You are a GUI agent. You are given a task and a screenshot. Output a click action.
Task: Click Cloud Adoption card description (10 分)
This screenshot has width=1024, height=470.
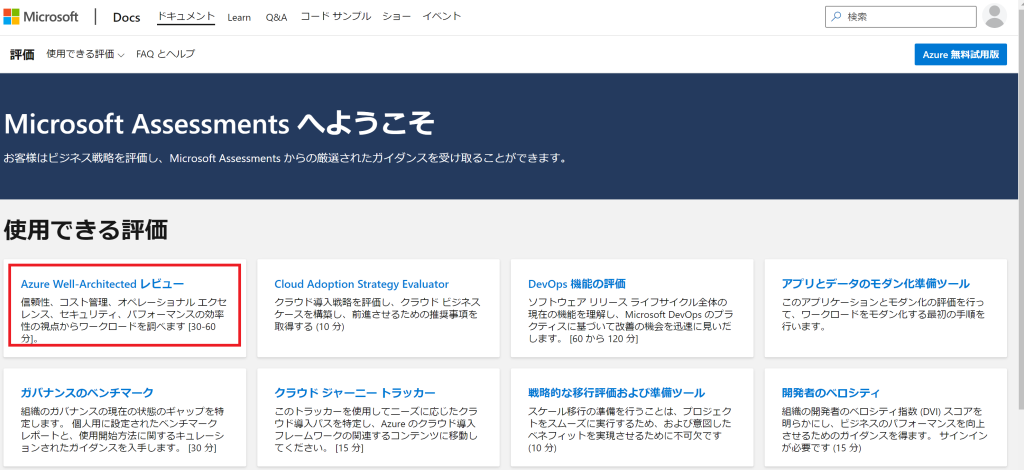[x=377, y=314]
